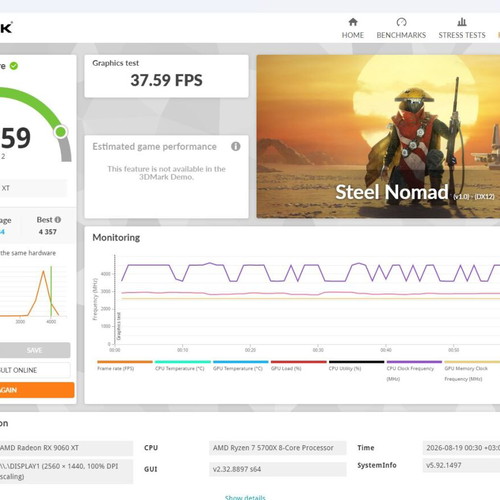Toggle the Frame rate (FPS) orange legend

(x=125, y=366)
